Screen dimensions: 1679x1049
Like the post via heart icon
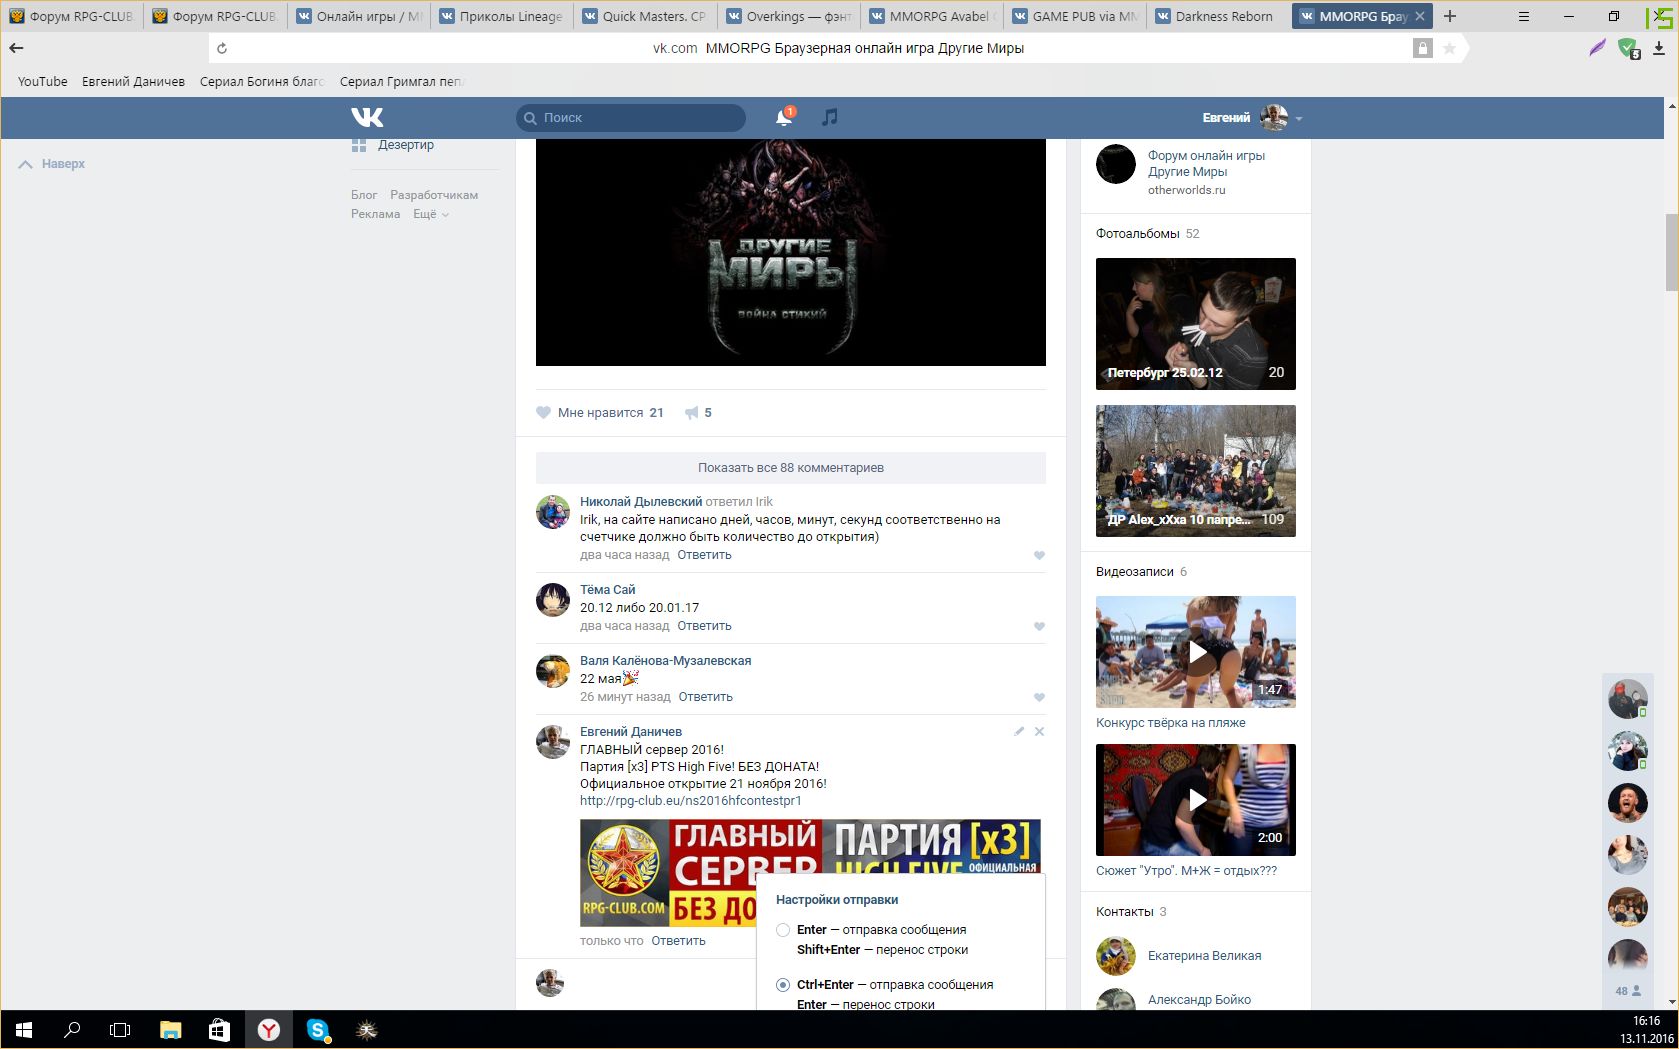point(544,413)
